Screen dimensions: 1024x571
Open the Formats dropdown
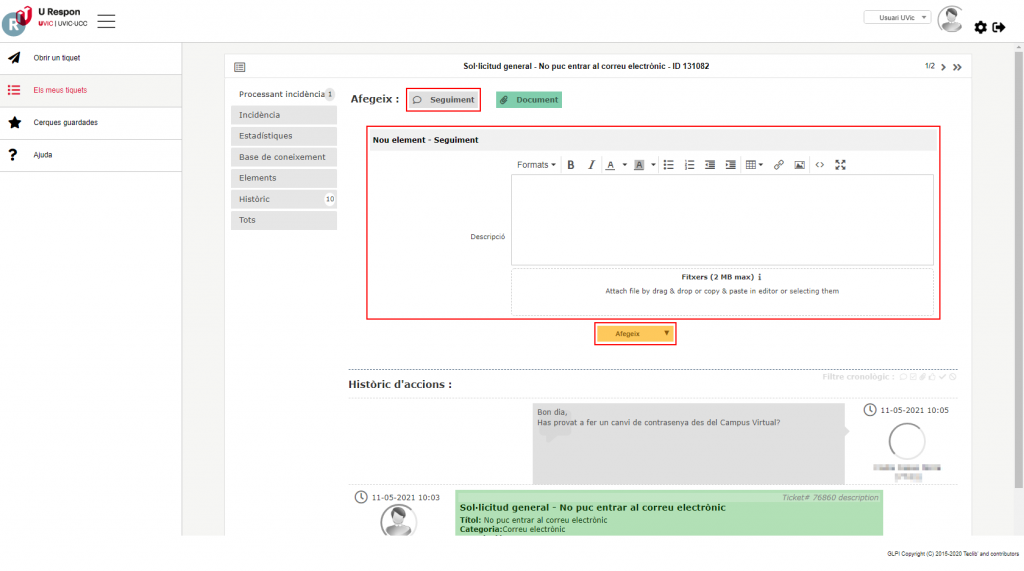point(537,165)
